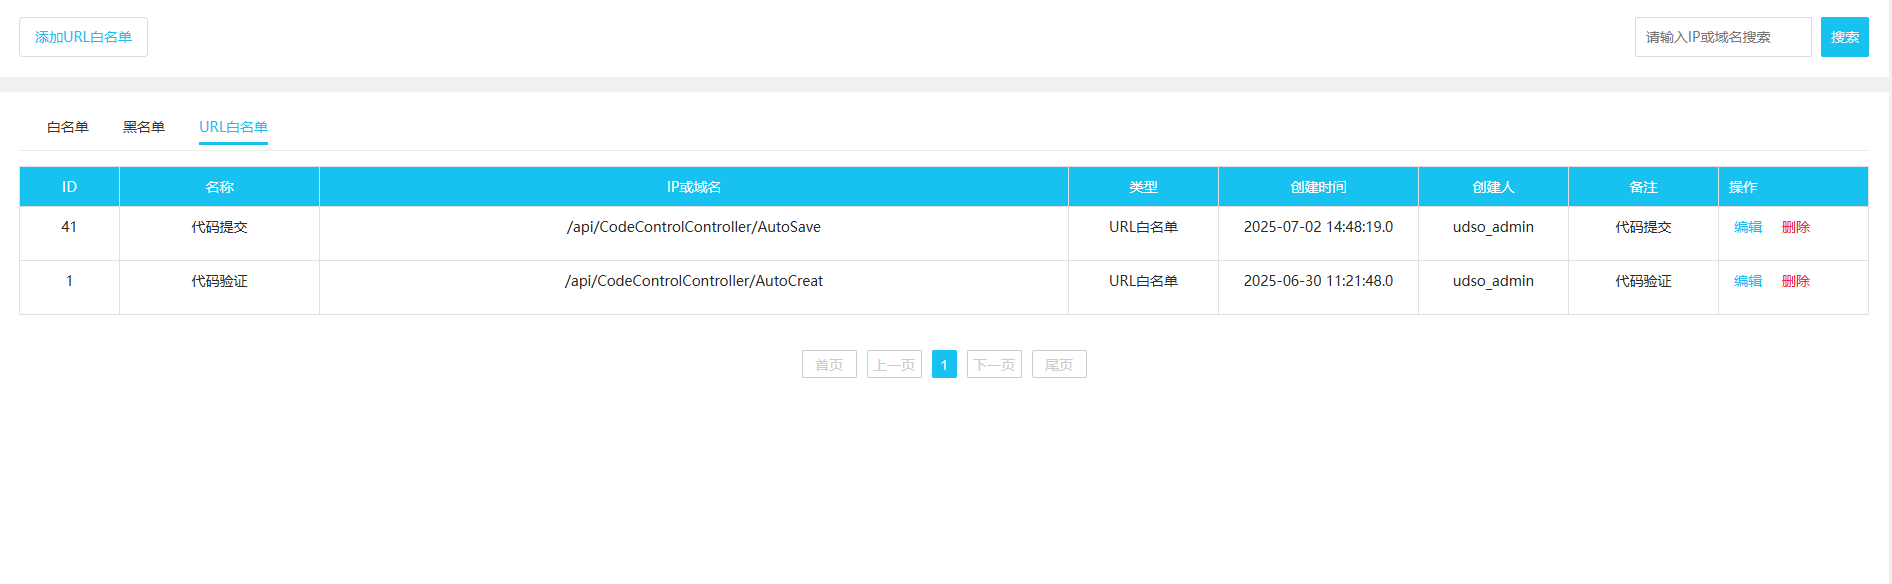1892x584 pixels.
Task: Click the IP或域名 column header
Action: click(x=693, y=187)
